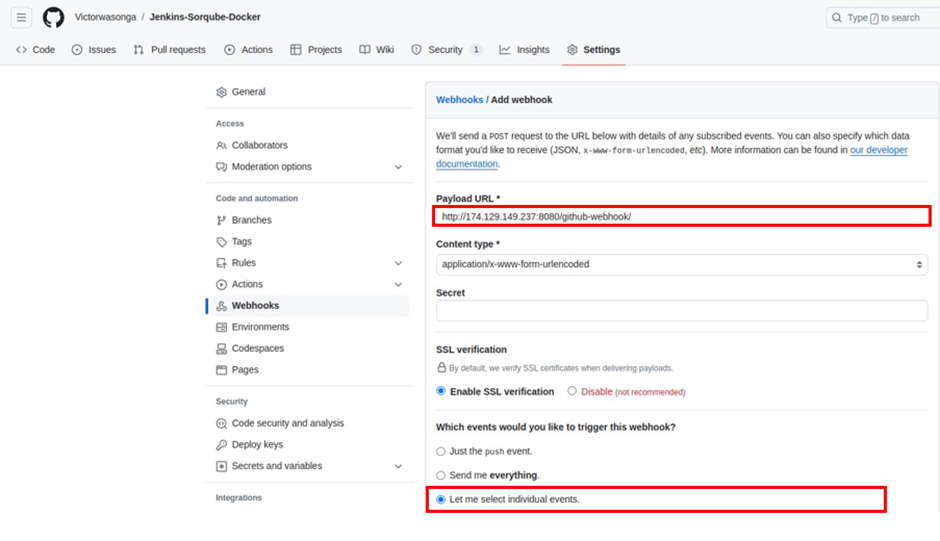Select Just the push event option

pyautogui.click(x=441, y=451)
